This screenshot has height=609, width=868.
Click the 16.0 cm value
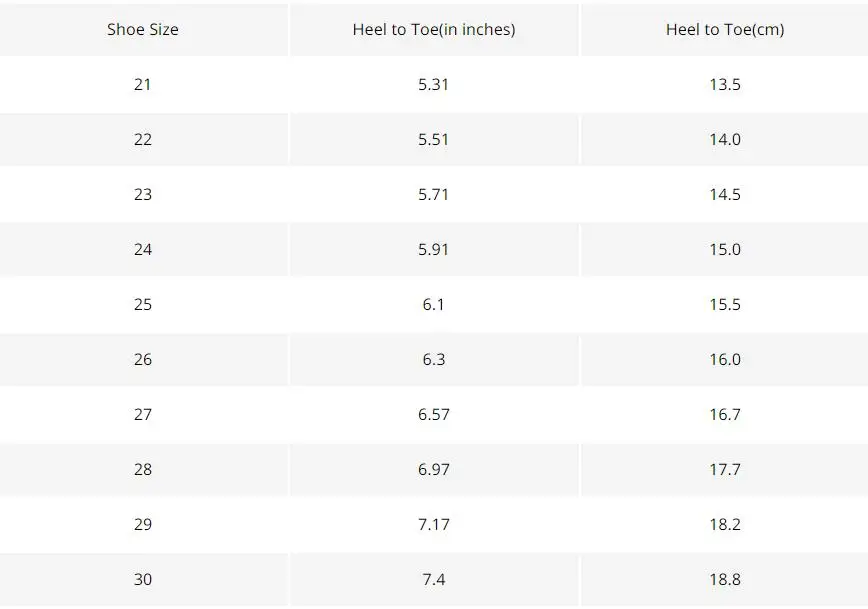point(725,359)
